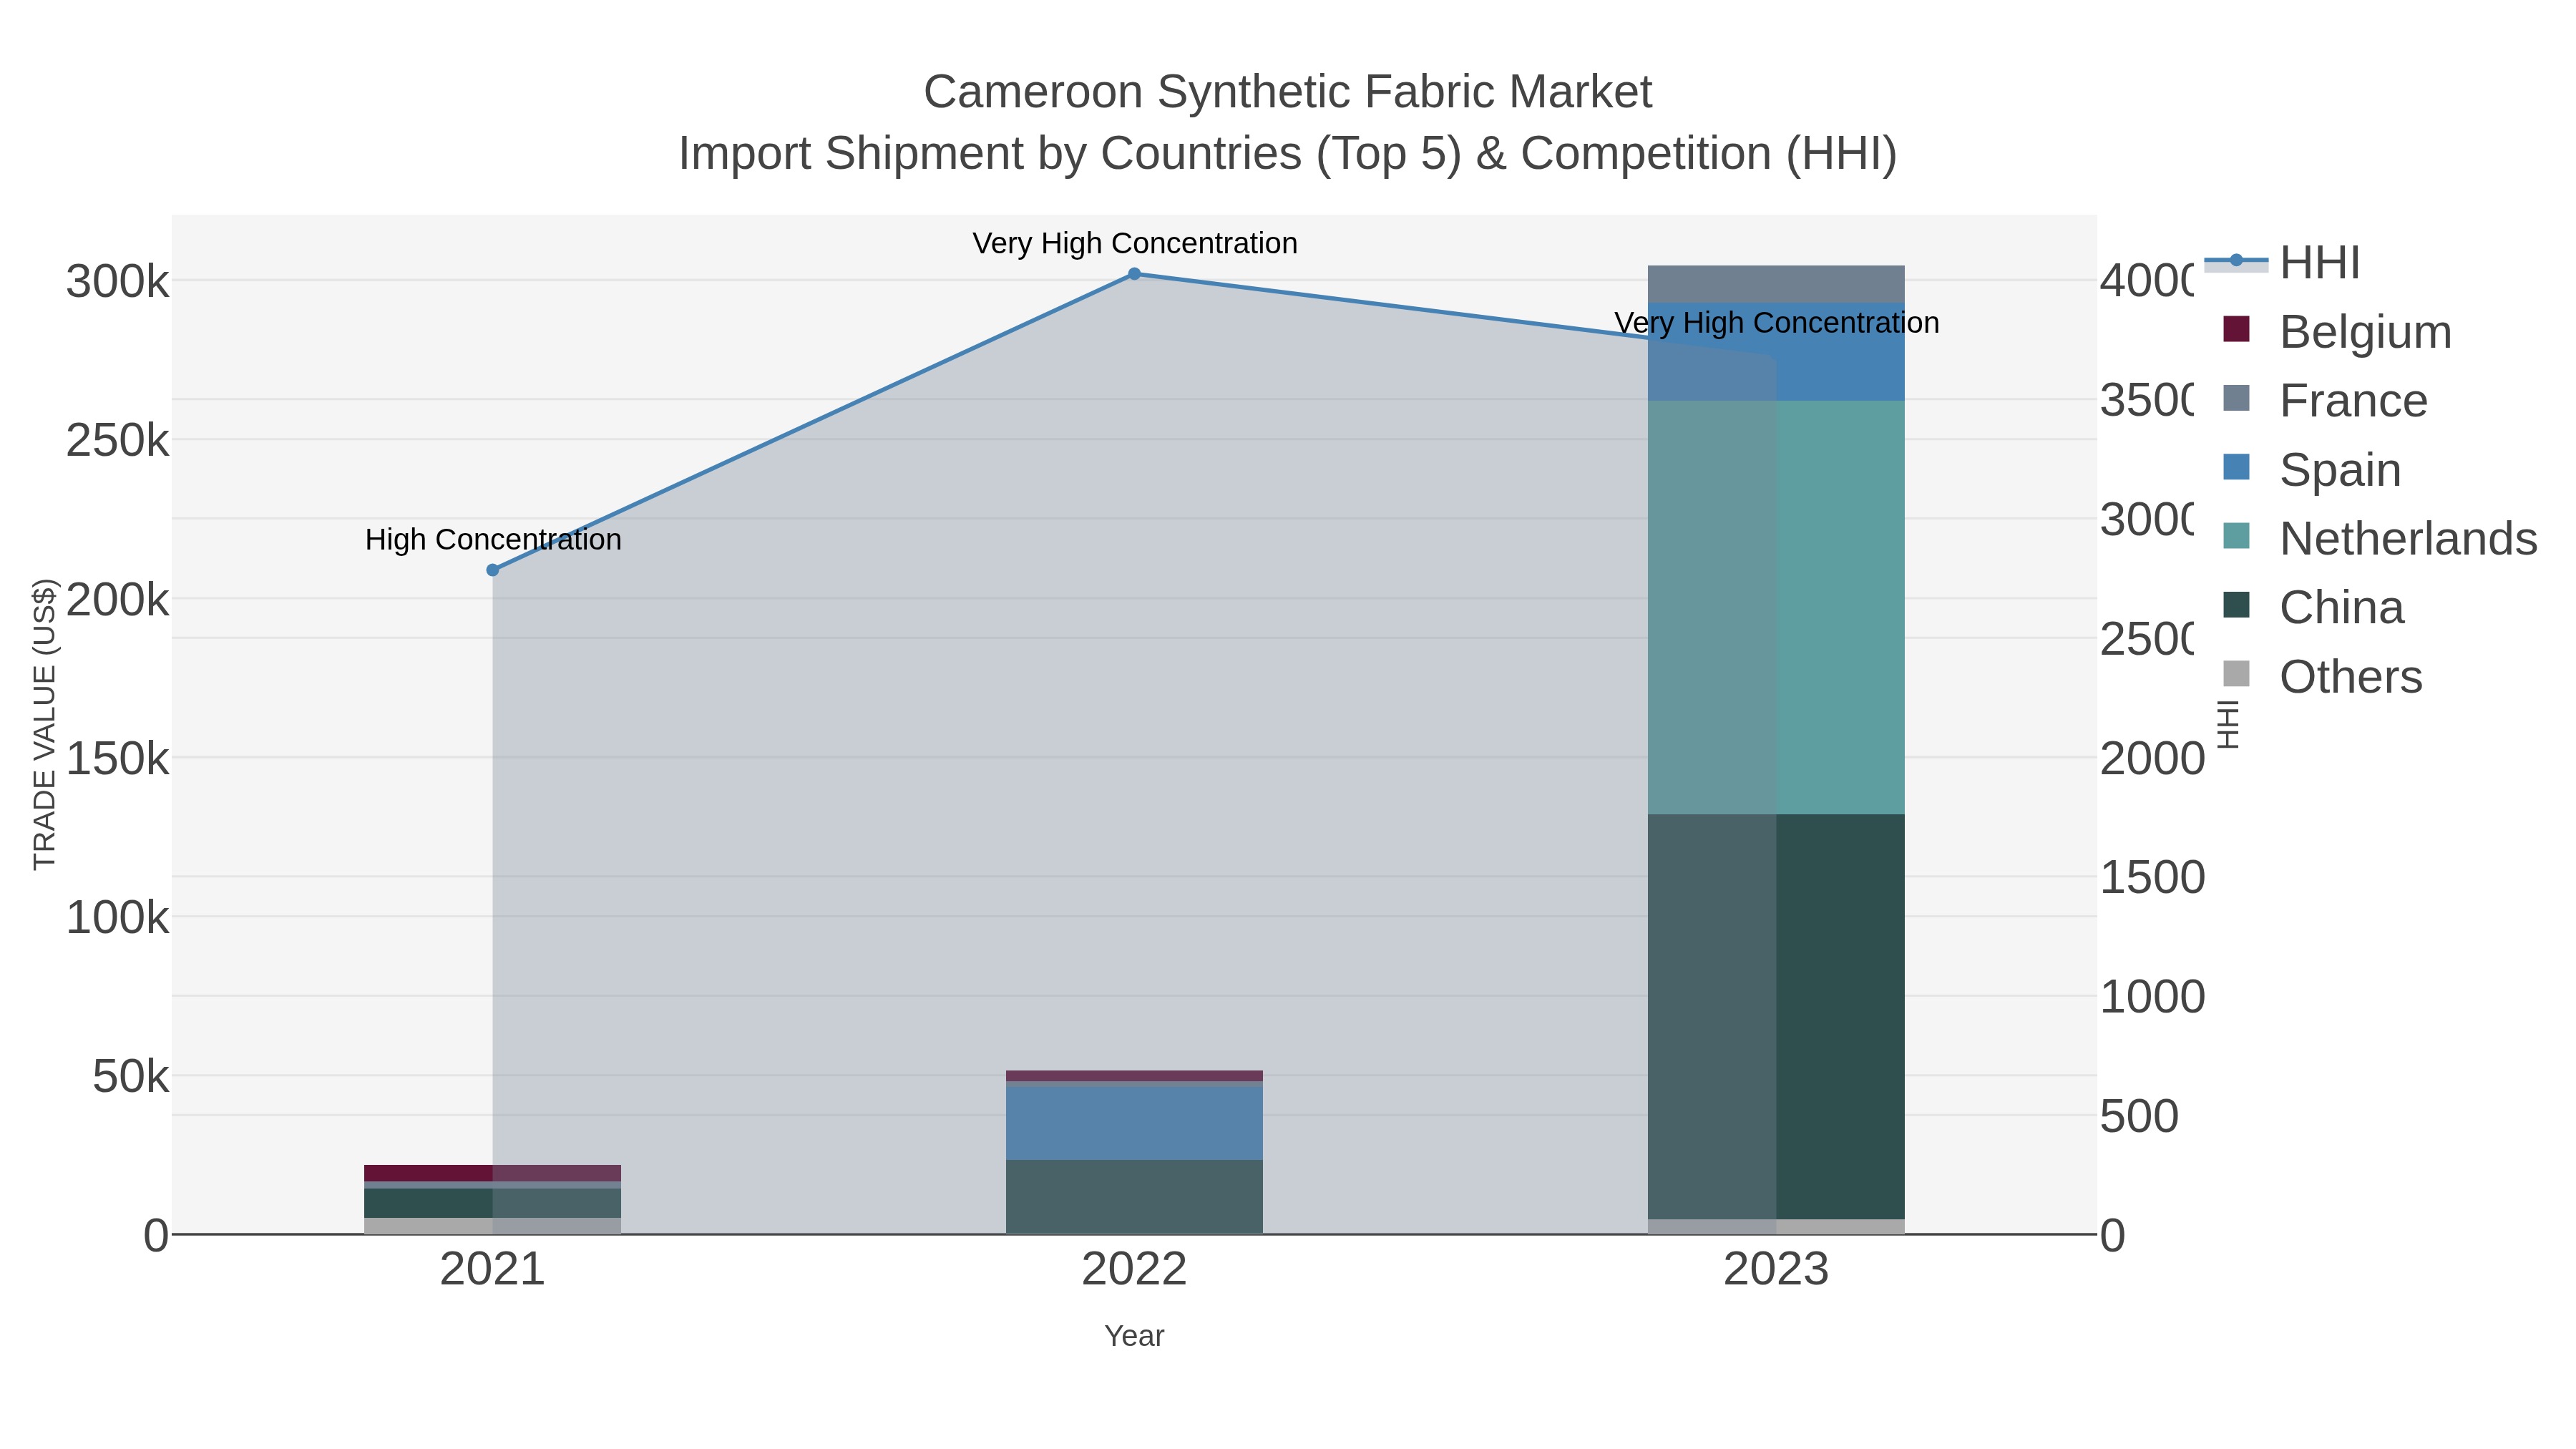Click the 2023 x-axis label
The image size is (2576, 1449).
[x=1776, y=1270]
